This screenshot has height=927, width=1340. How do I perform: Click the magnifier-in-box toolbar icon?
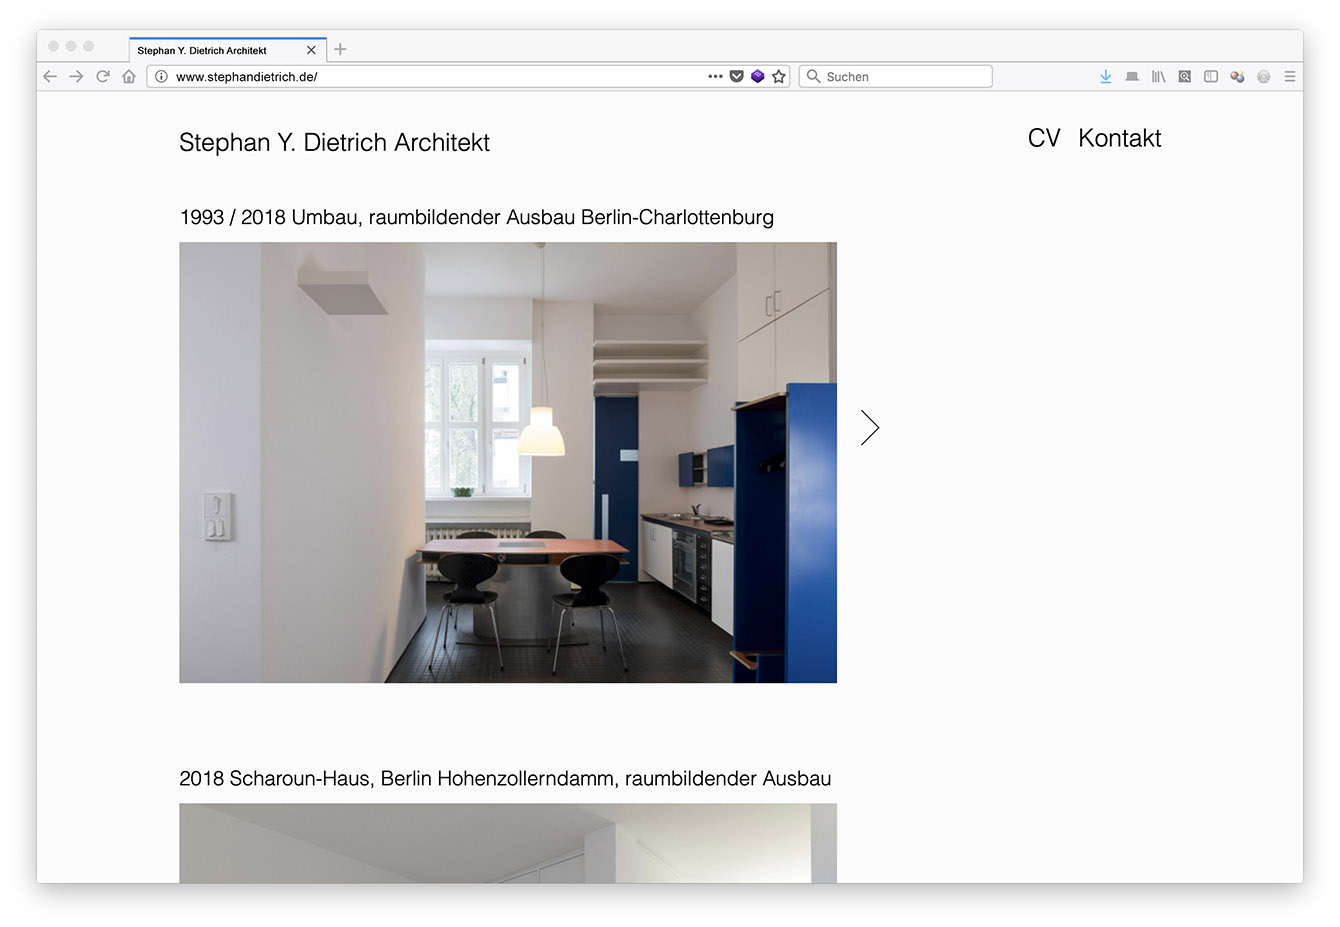tap(1184, 76)
